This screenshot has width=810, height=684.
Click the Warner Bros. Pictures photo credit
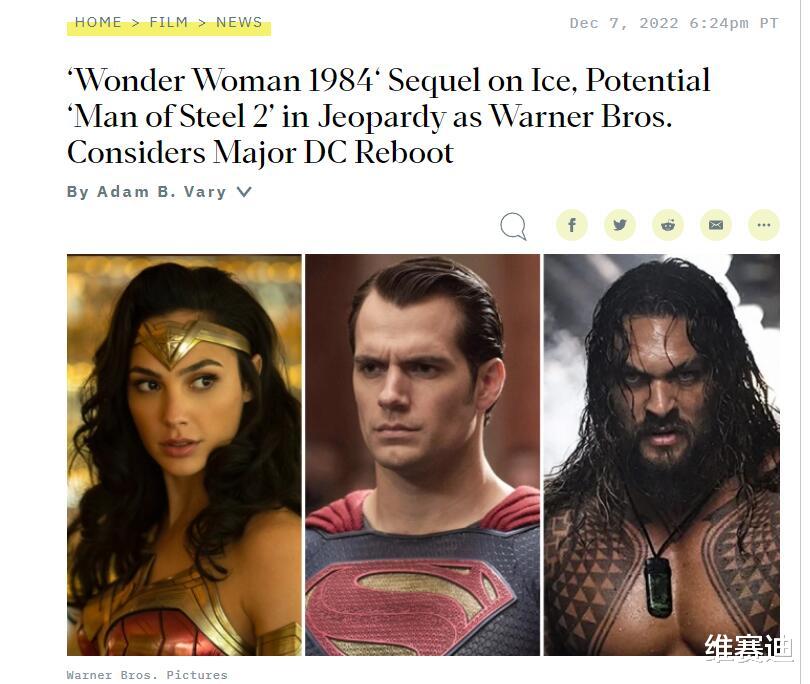click(147, 675)
